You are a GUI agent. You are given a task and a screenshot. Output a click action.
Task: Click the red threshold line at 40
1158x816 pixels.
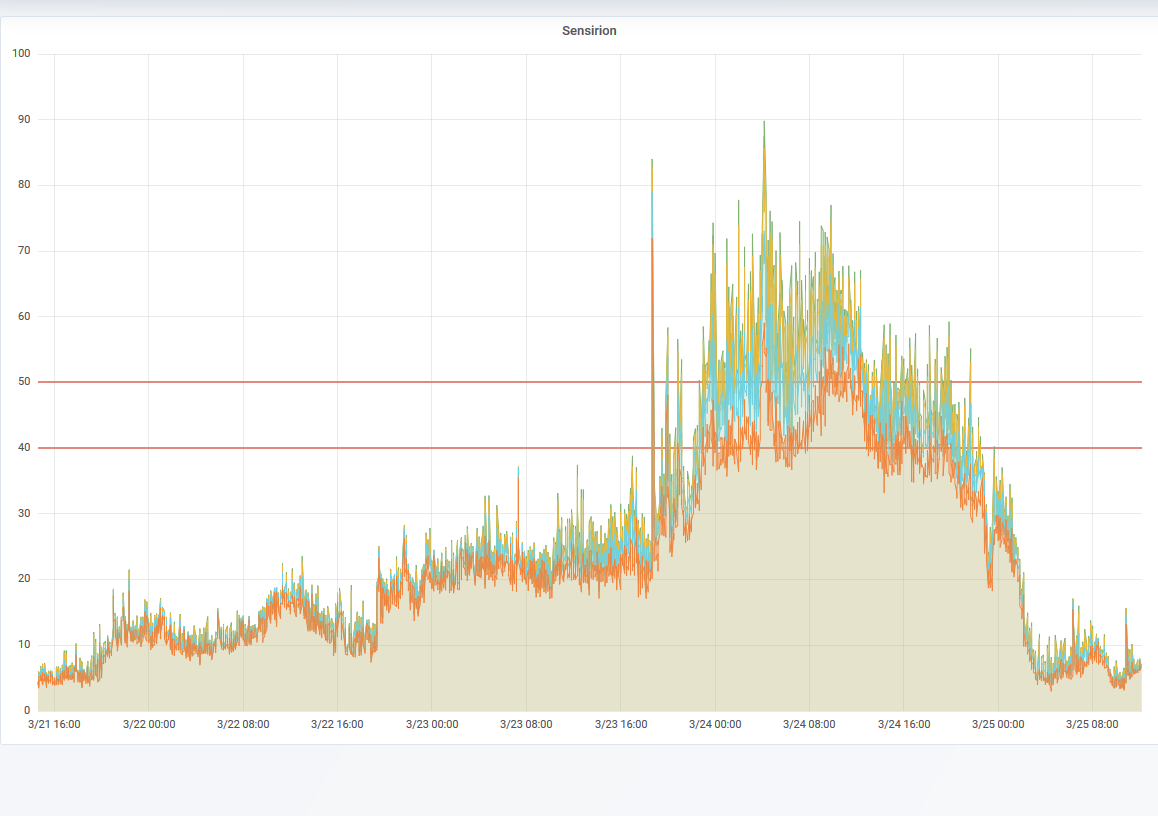pyautogui.click(x=589, y=448)
